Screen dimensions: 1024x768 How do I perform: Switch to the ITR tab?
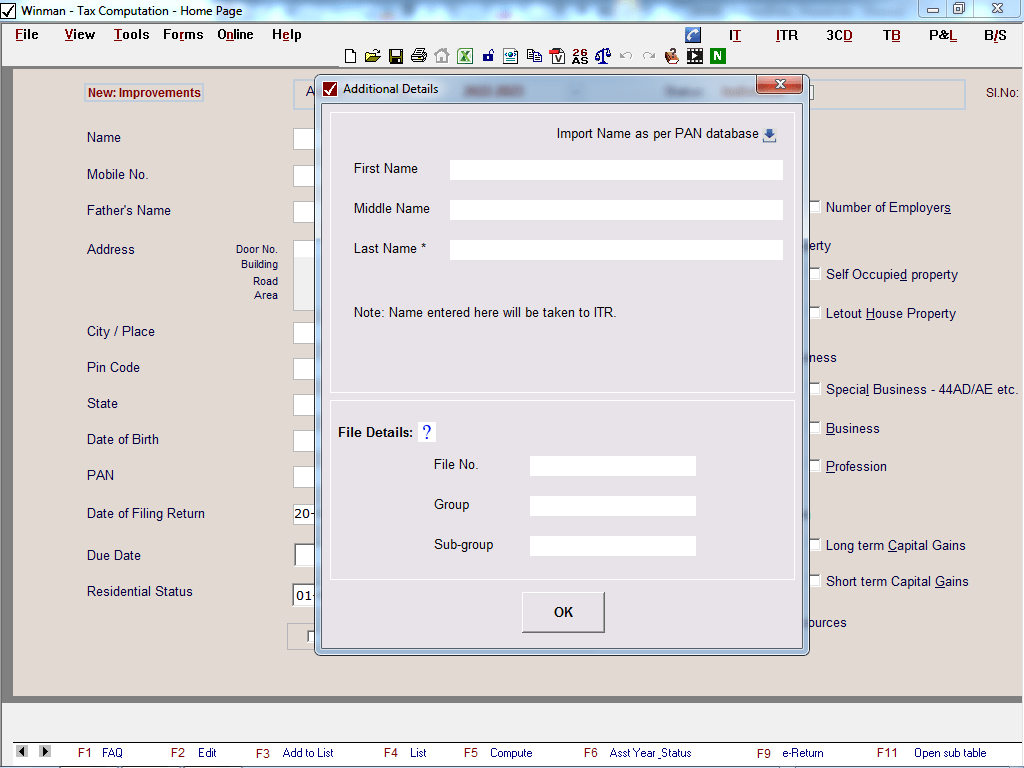coord(787,35)
